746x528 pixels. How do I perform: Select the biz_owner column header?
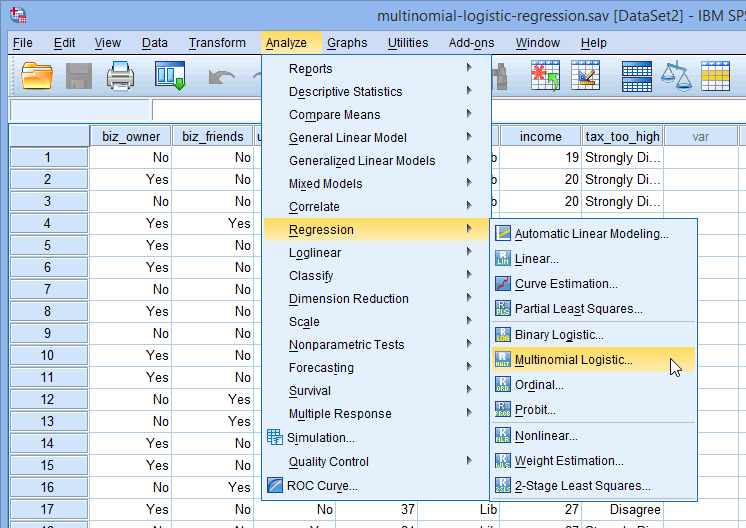[130, 137]
